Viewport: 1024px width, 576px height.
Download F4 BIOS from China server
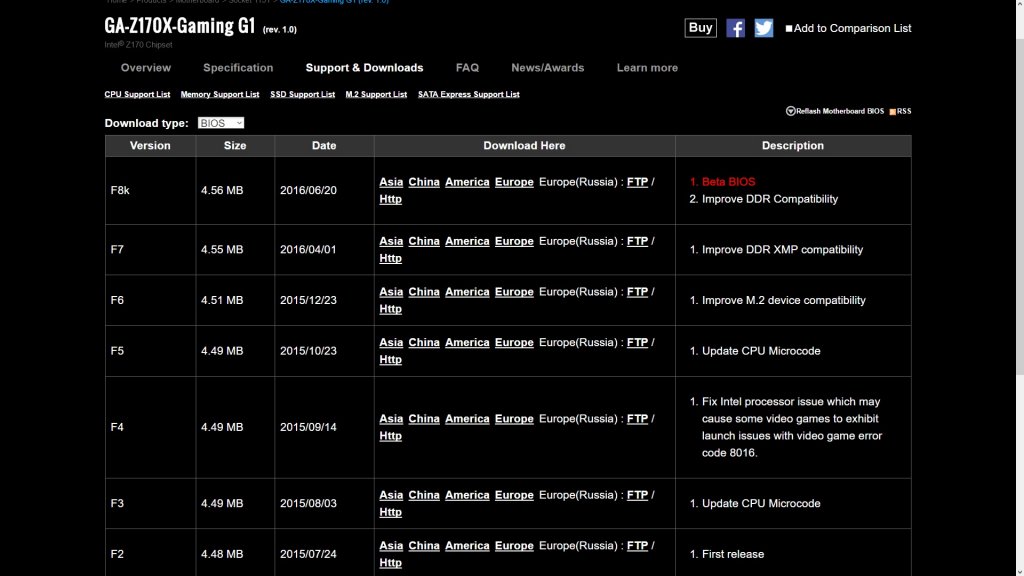coord(424,419)
